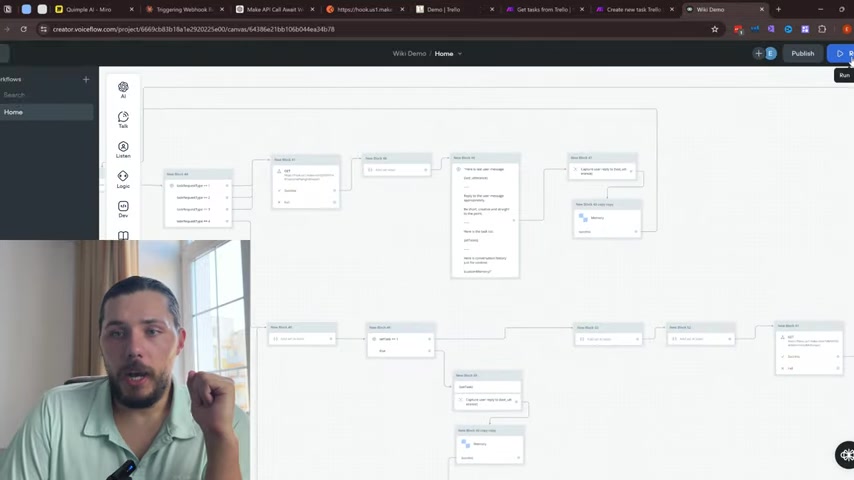Open the library book icon in step toolbar
Viewport: 854px width, 480px height.
123,235
